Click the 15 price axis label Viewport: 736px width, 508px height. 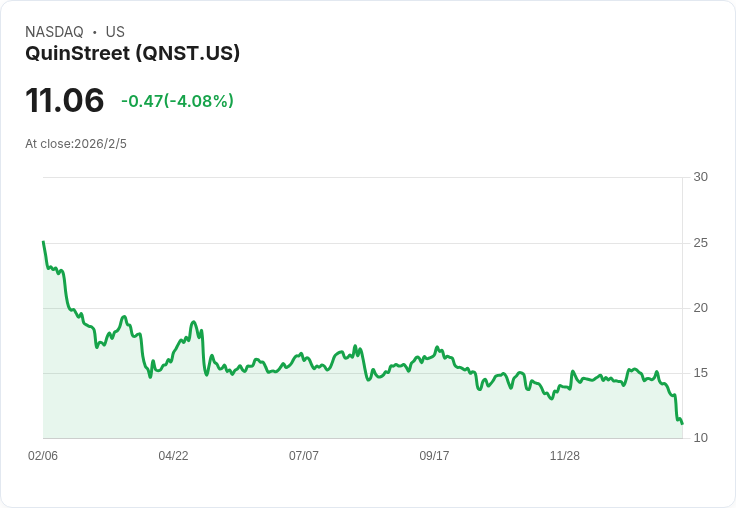click(x=700, y=373)
